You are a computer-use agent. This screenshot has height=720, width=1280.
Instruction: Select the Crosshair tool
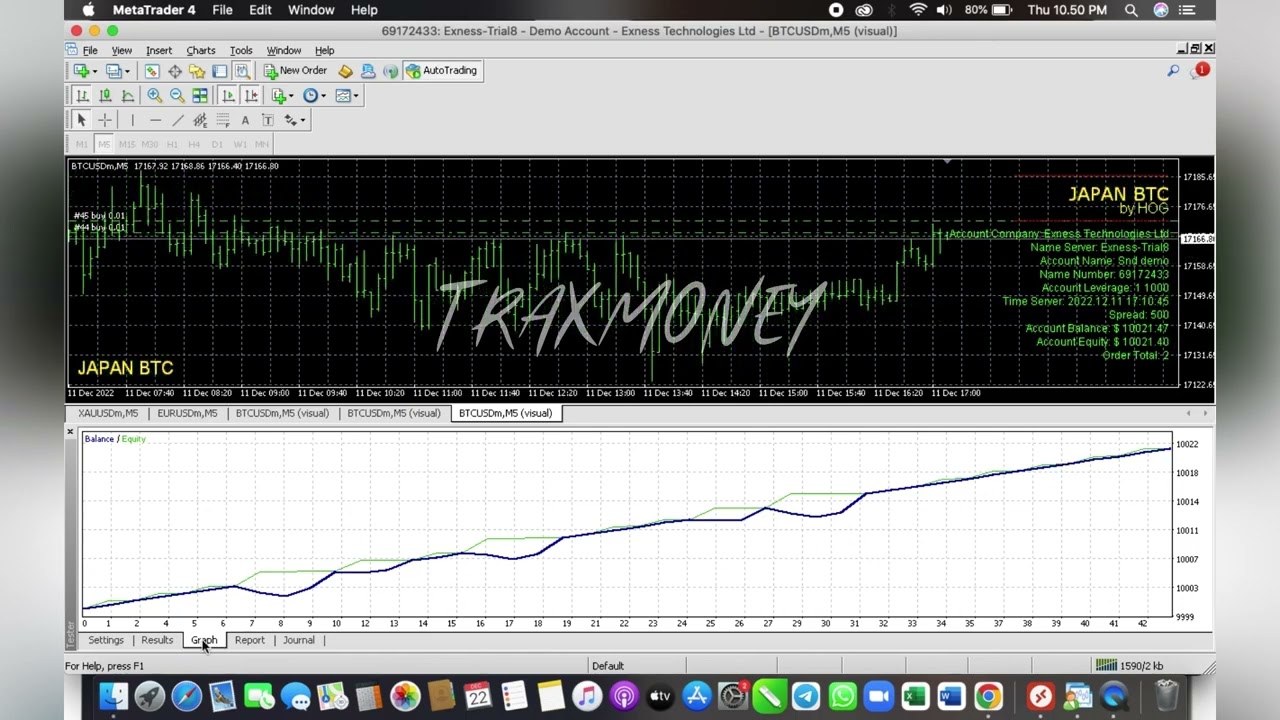tap(105, 120)
